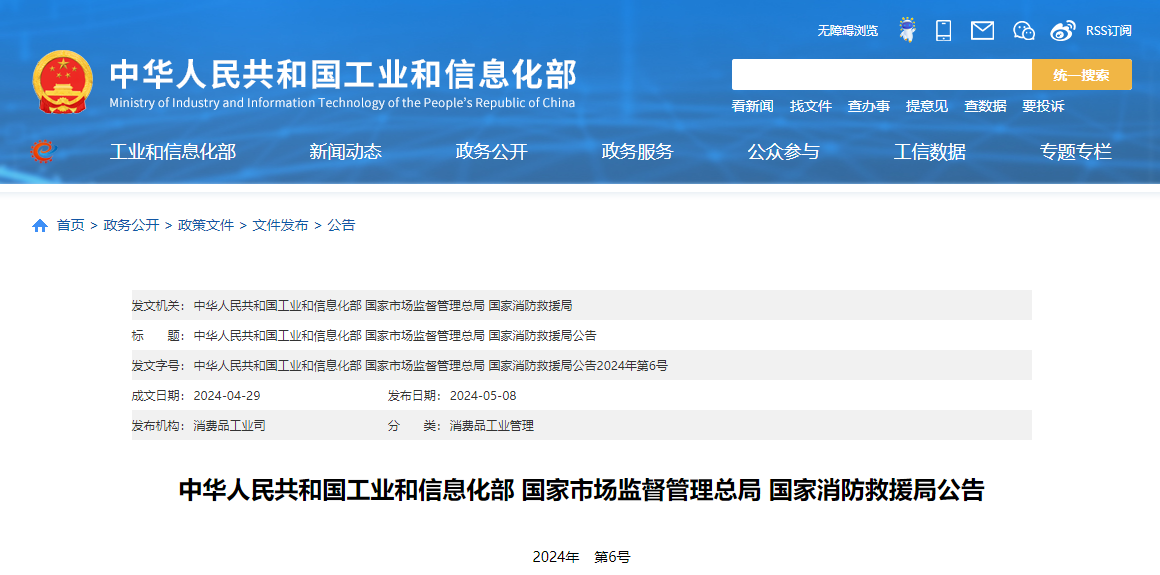1160x575 pixels.
Task: Focus the site search input field
Action: [881, 75]
